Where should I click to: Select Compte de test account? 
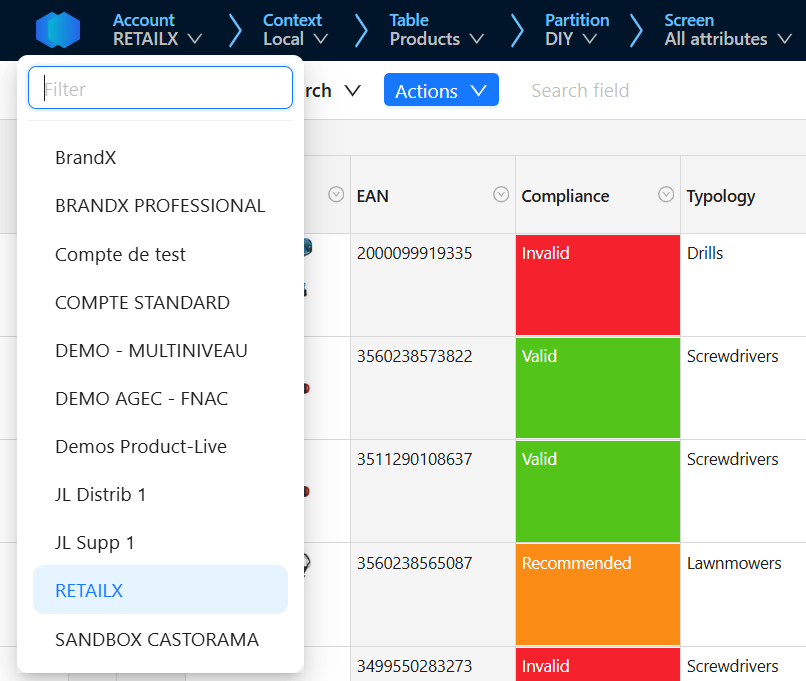click(x=121, y=255)
